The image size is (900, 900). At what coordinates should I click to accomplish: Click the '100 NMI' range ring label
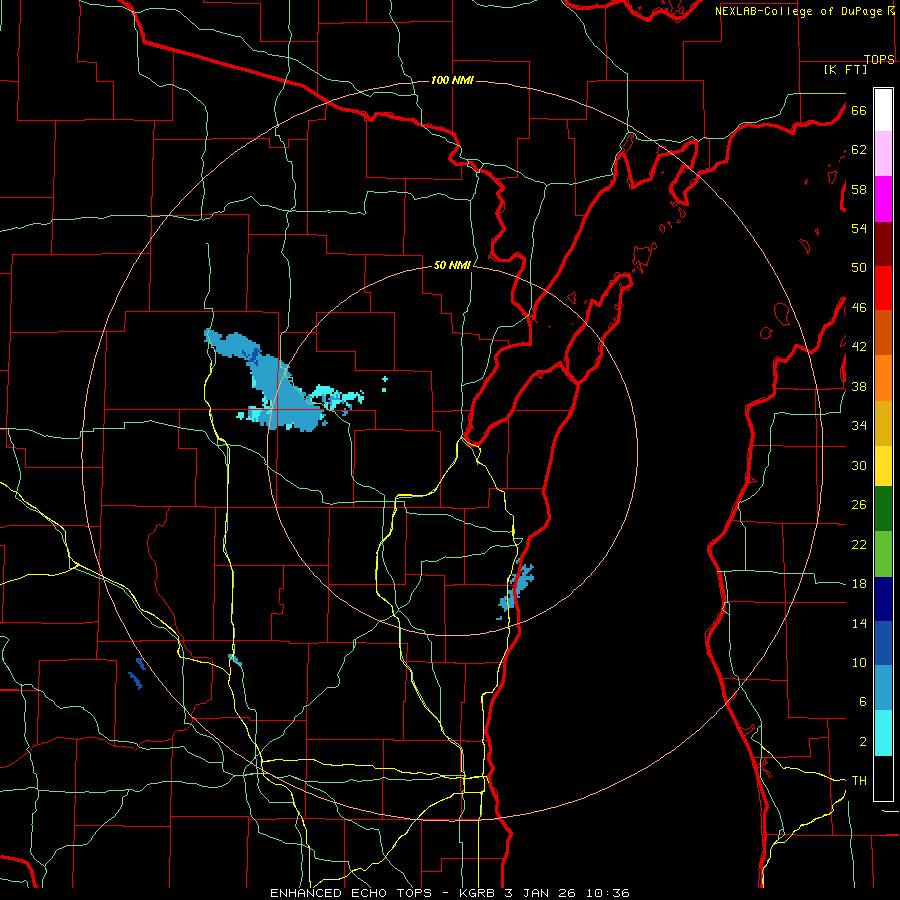(452, 80)
